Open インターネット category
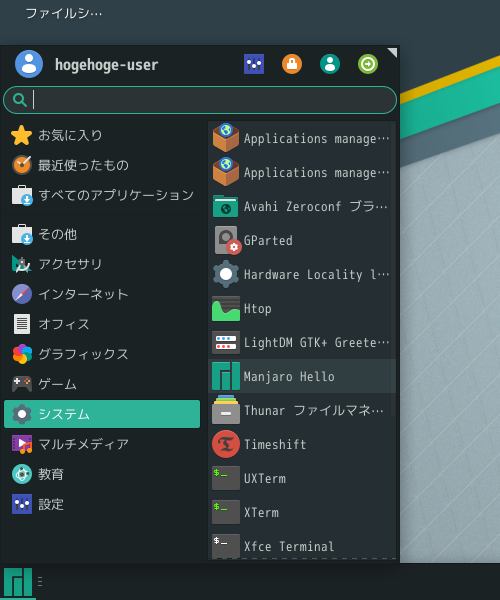500x600 pixels. coord(102,294)
